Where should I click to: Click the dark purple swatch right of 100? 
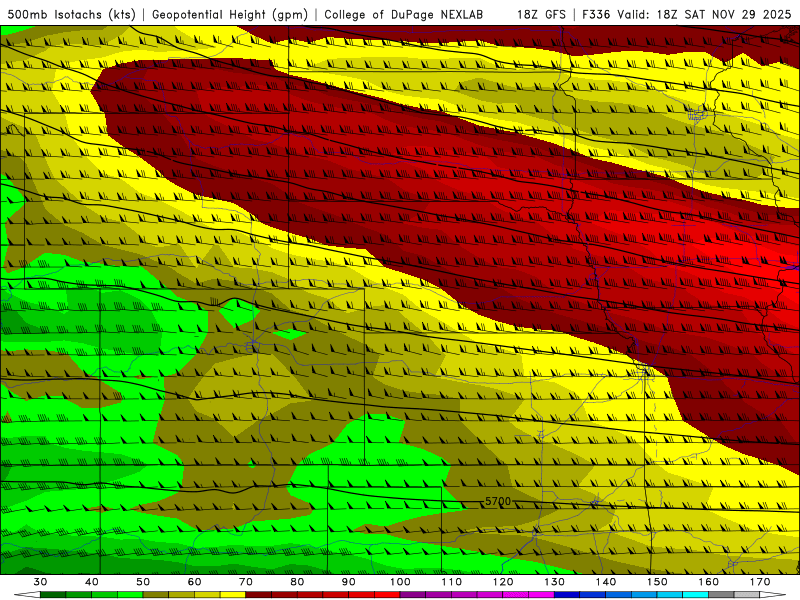pyautogui.click(x=413, y=594)
